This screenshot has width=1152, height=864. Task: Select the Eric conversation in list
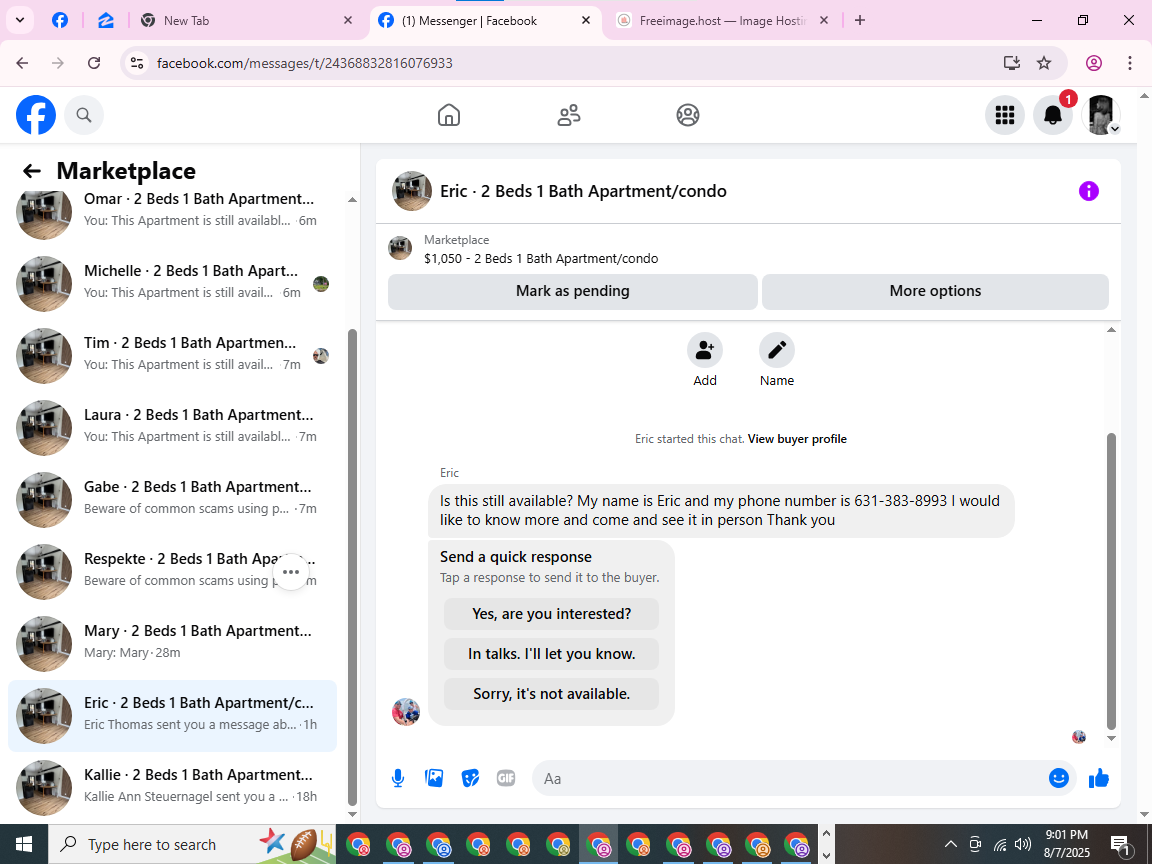pos(172,716)
